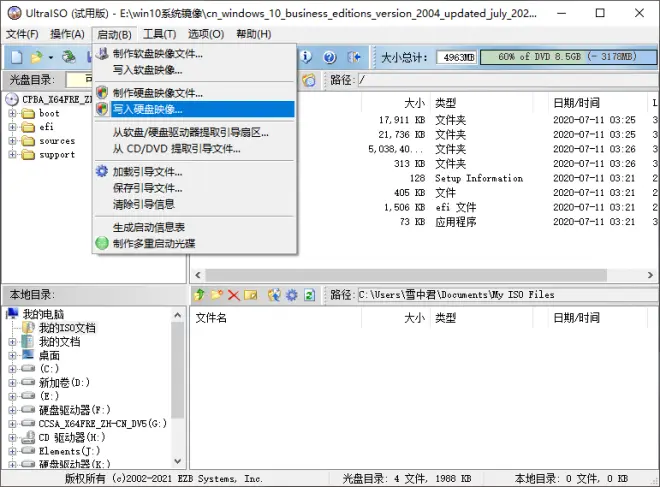Screen dimensions: 660x487
Task: Expand the efi folder tree node
Action: click(x=12, y=127)
